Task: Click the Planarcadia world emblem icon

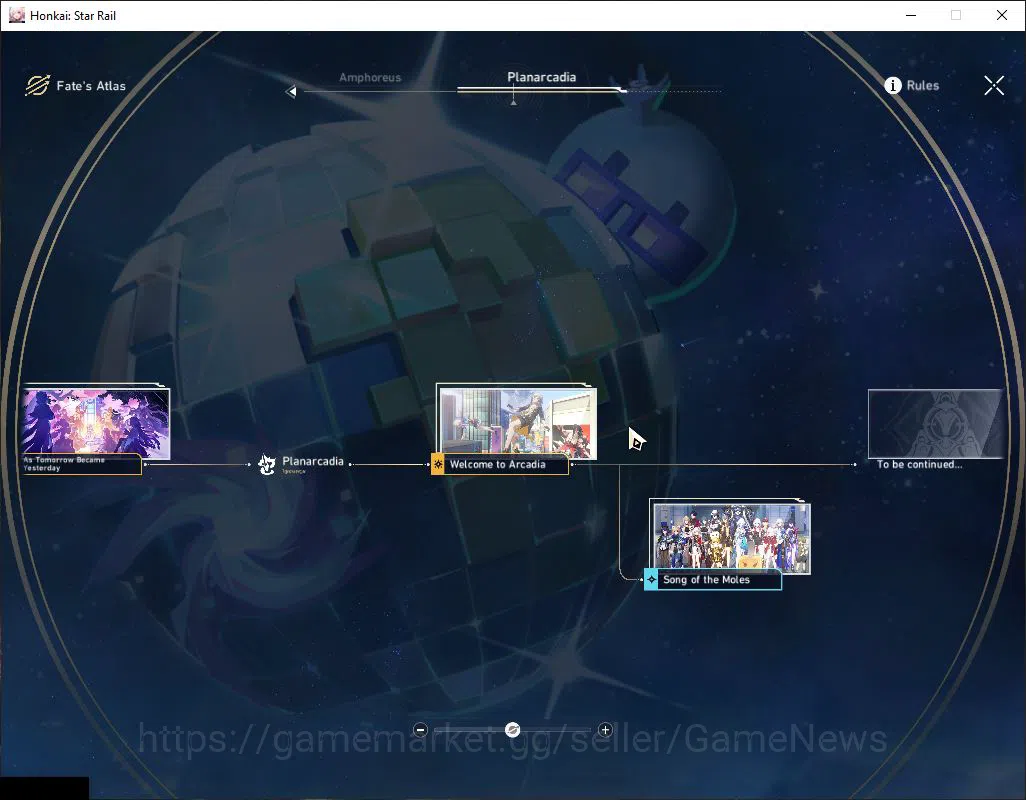Action: pyautogui.click(x=266, y=464)
